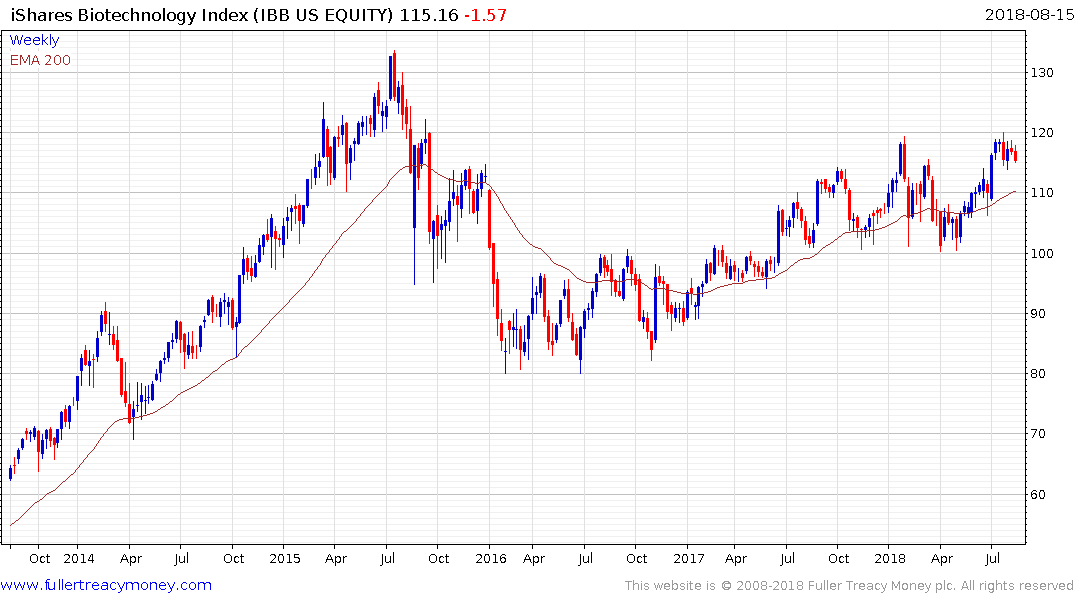Select the EMA 200 legend label
Viewport: 1075px width, 600px height.
(40, 60)
